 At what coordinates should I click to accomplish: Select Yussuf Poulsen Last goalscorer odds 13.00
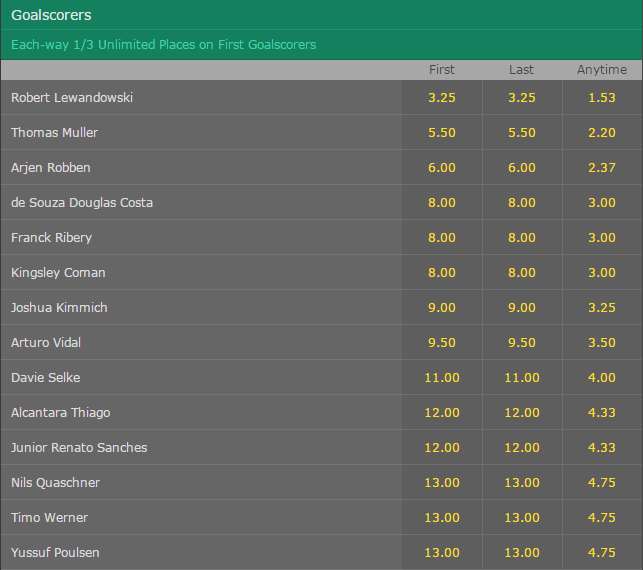(x=522, y=552)
